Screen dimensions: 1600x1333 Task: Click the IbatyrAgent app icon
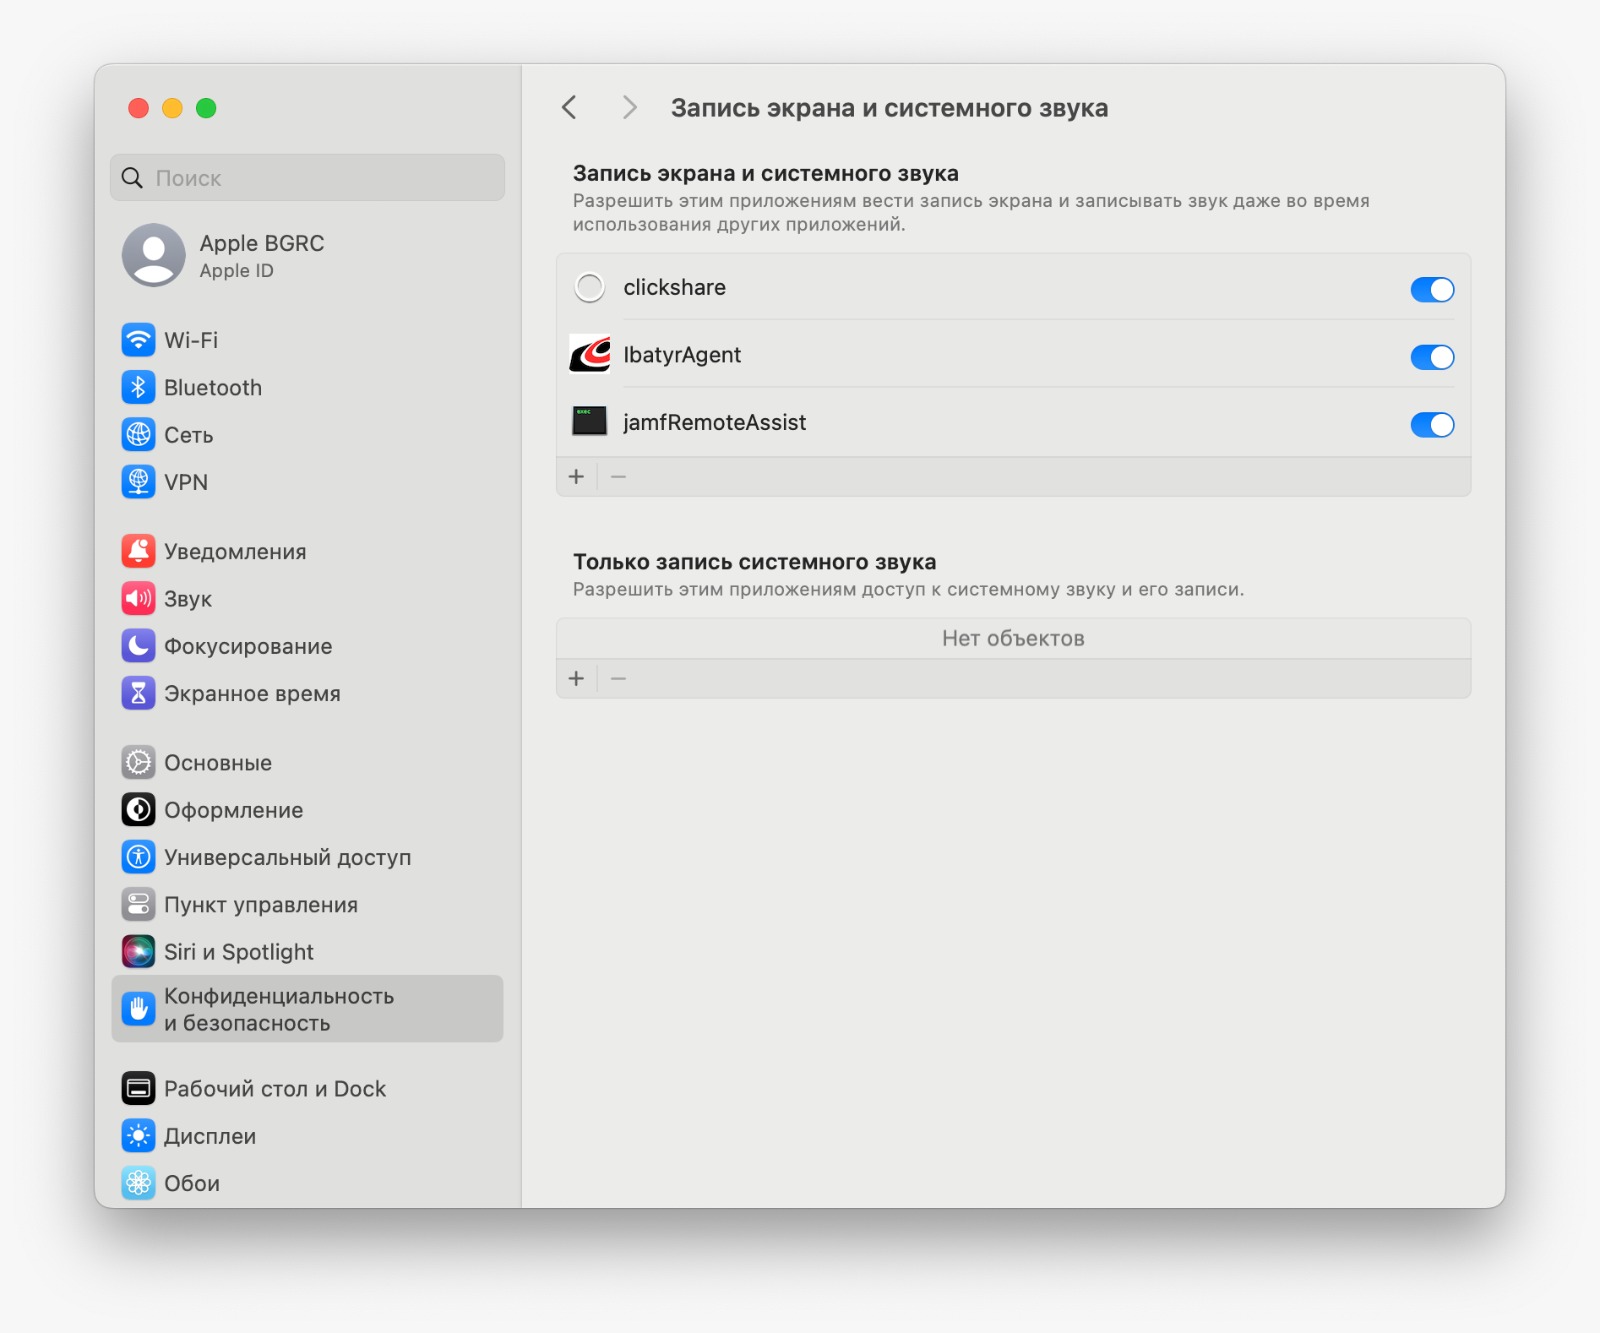590,355
